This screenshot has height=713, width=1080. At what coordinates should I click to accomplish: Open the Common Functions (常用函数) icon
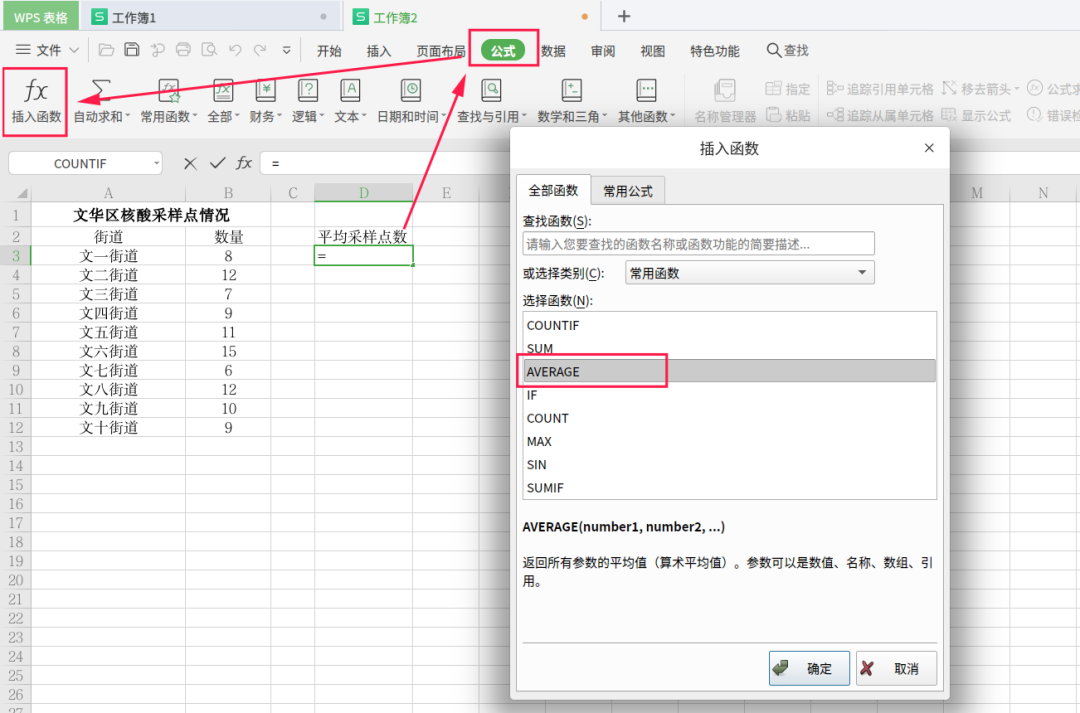coord(169,90)
